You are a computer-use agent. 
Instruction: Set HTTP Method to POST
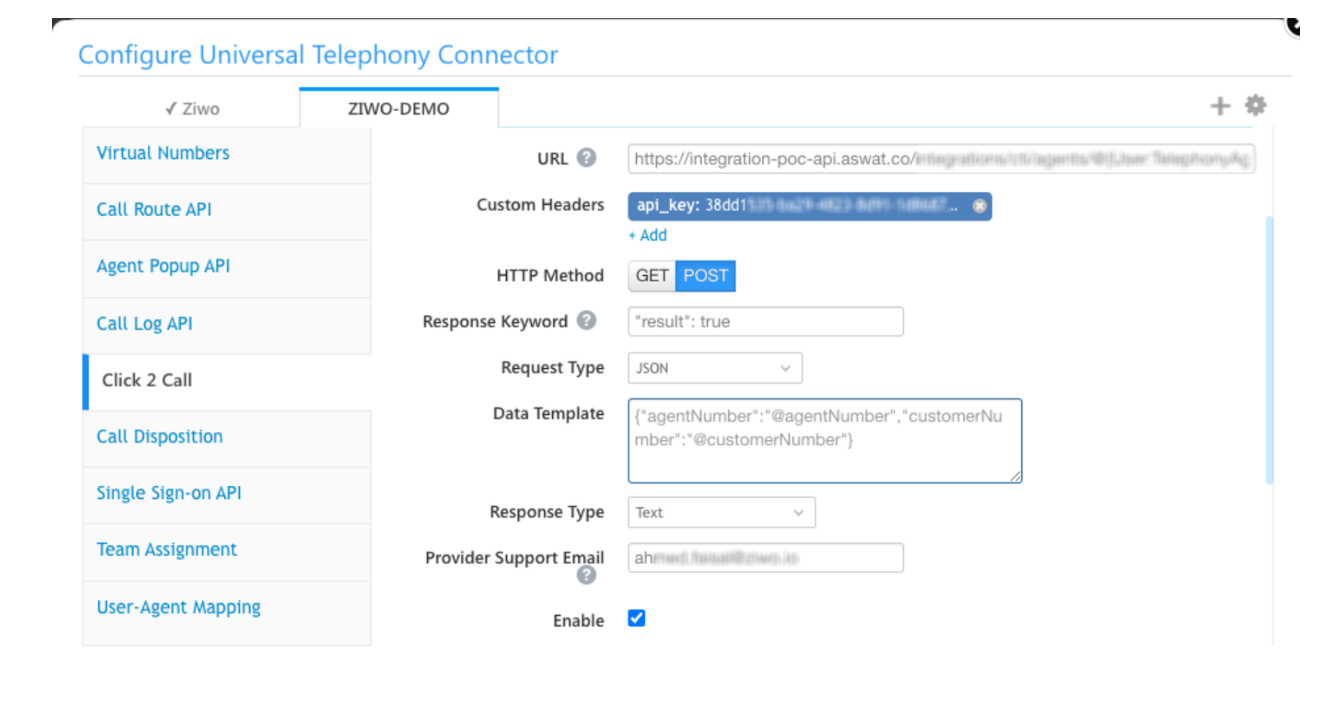click(706, 276)
